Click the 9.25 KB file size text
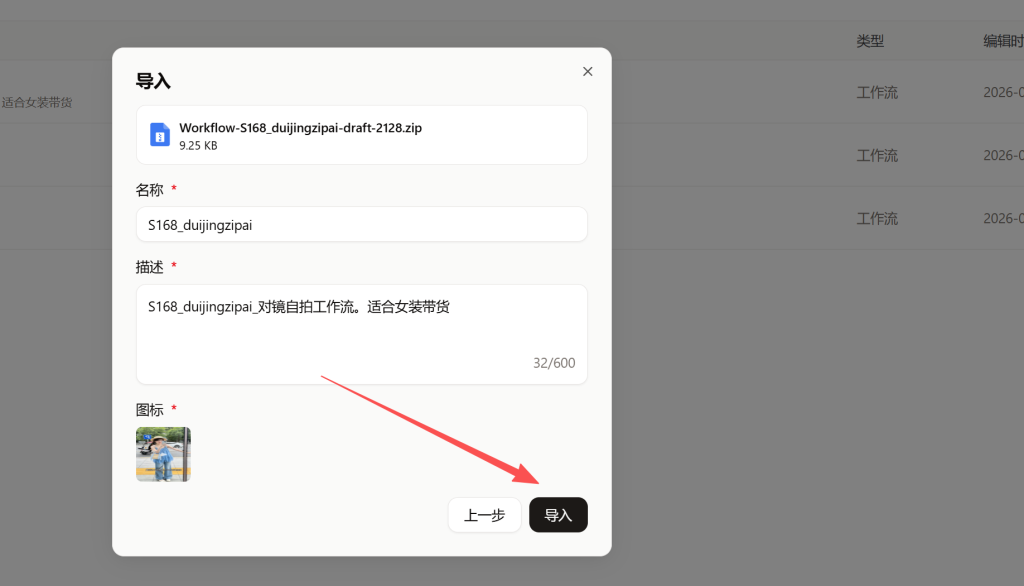Screen dimensions: 1024x586 pos(198,146)
